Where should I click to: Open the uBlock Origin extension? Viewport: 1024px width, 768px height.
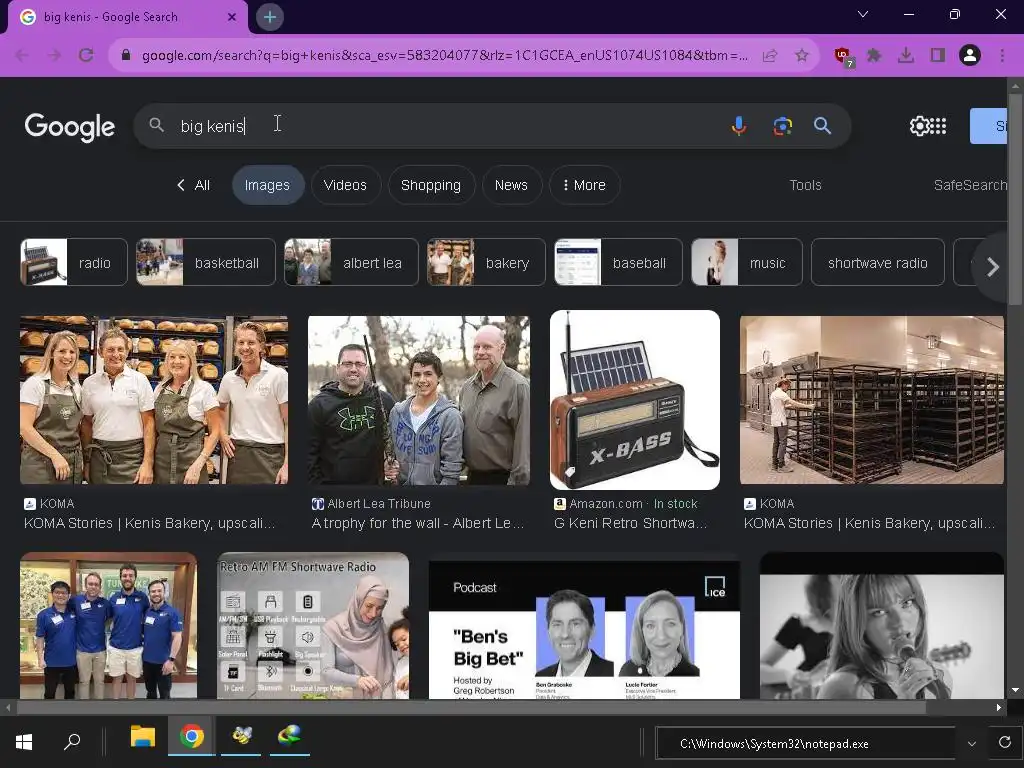(x=844, y=56)
